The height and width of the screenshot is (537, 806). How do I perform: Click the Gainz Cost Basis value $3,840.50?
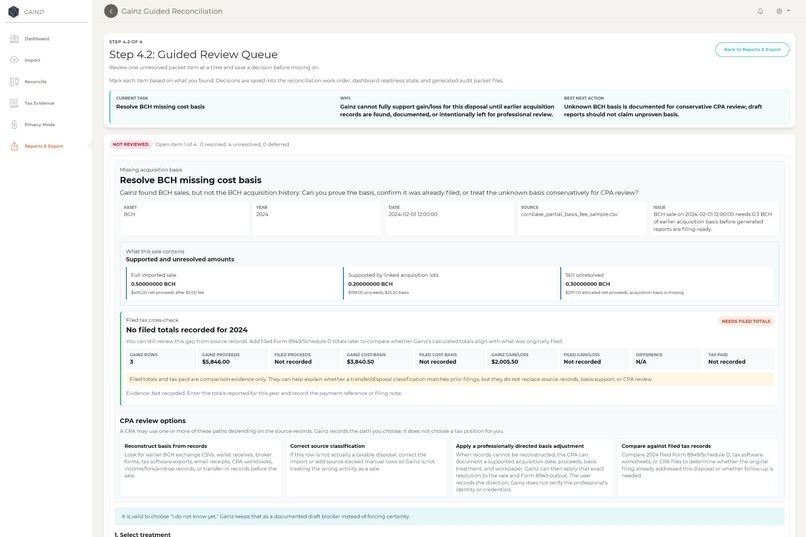pyautogui.click(x=360, y=362)
